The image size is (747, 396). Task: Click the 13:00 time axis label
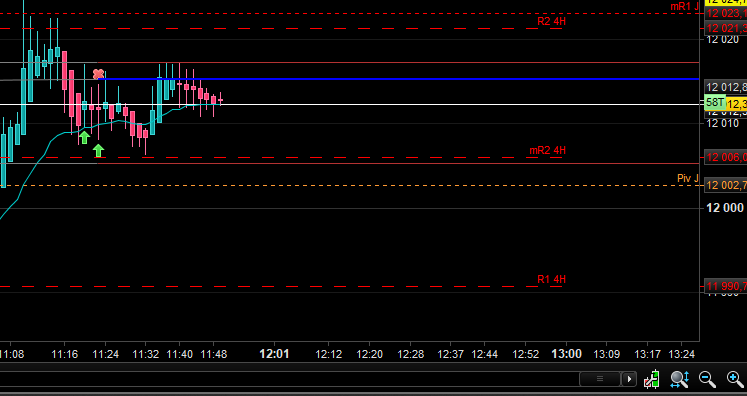pos(566,354)
